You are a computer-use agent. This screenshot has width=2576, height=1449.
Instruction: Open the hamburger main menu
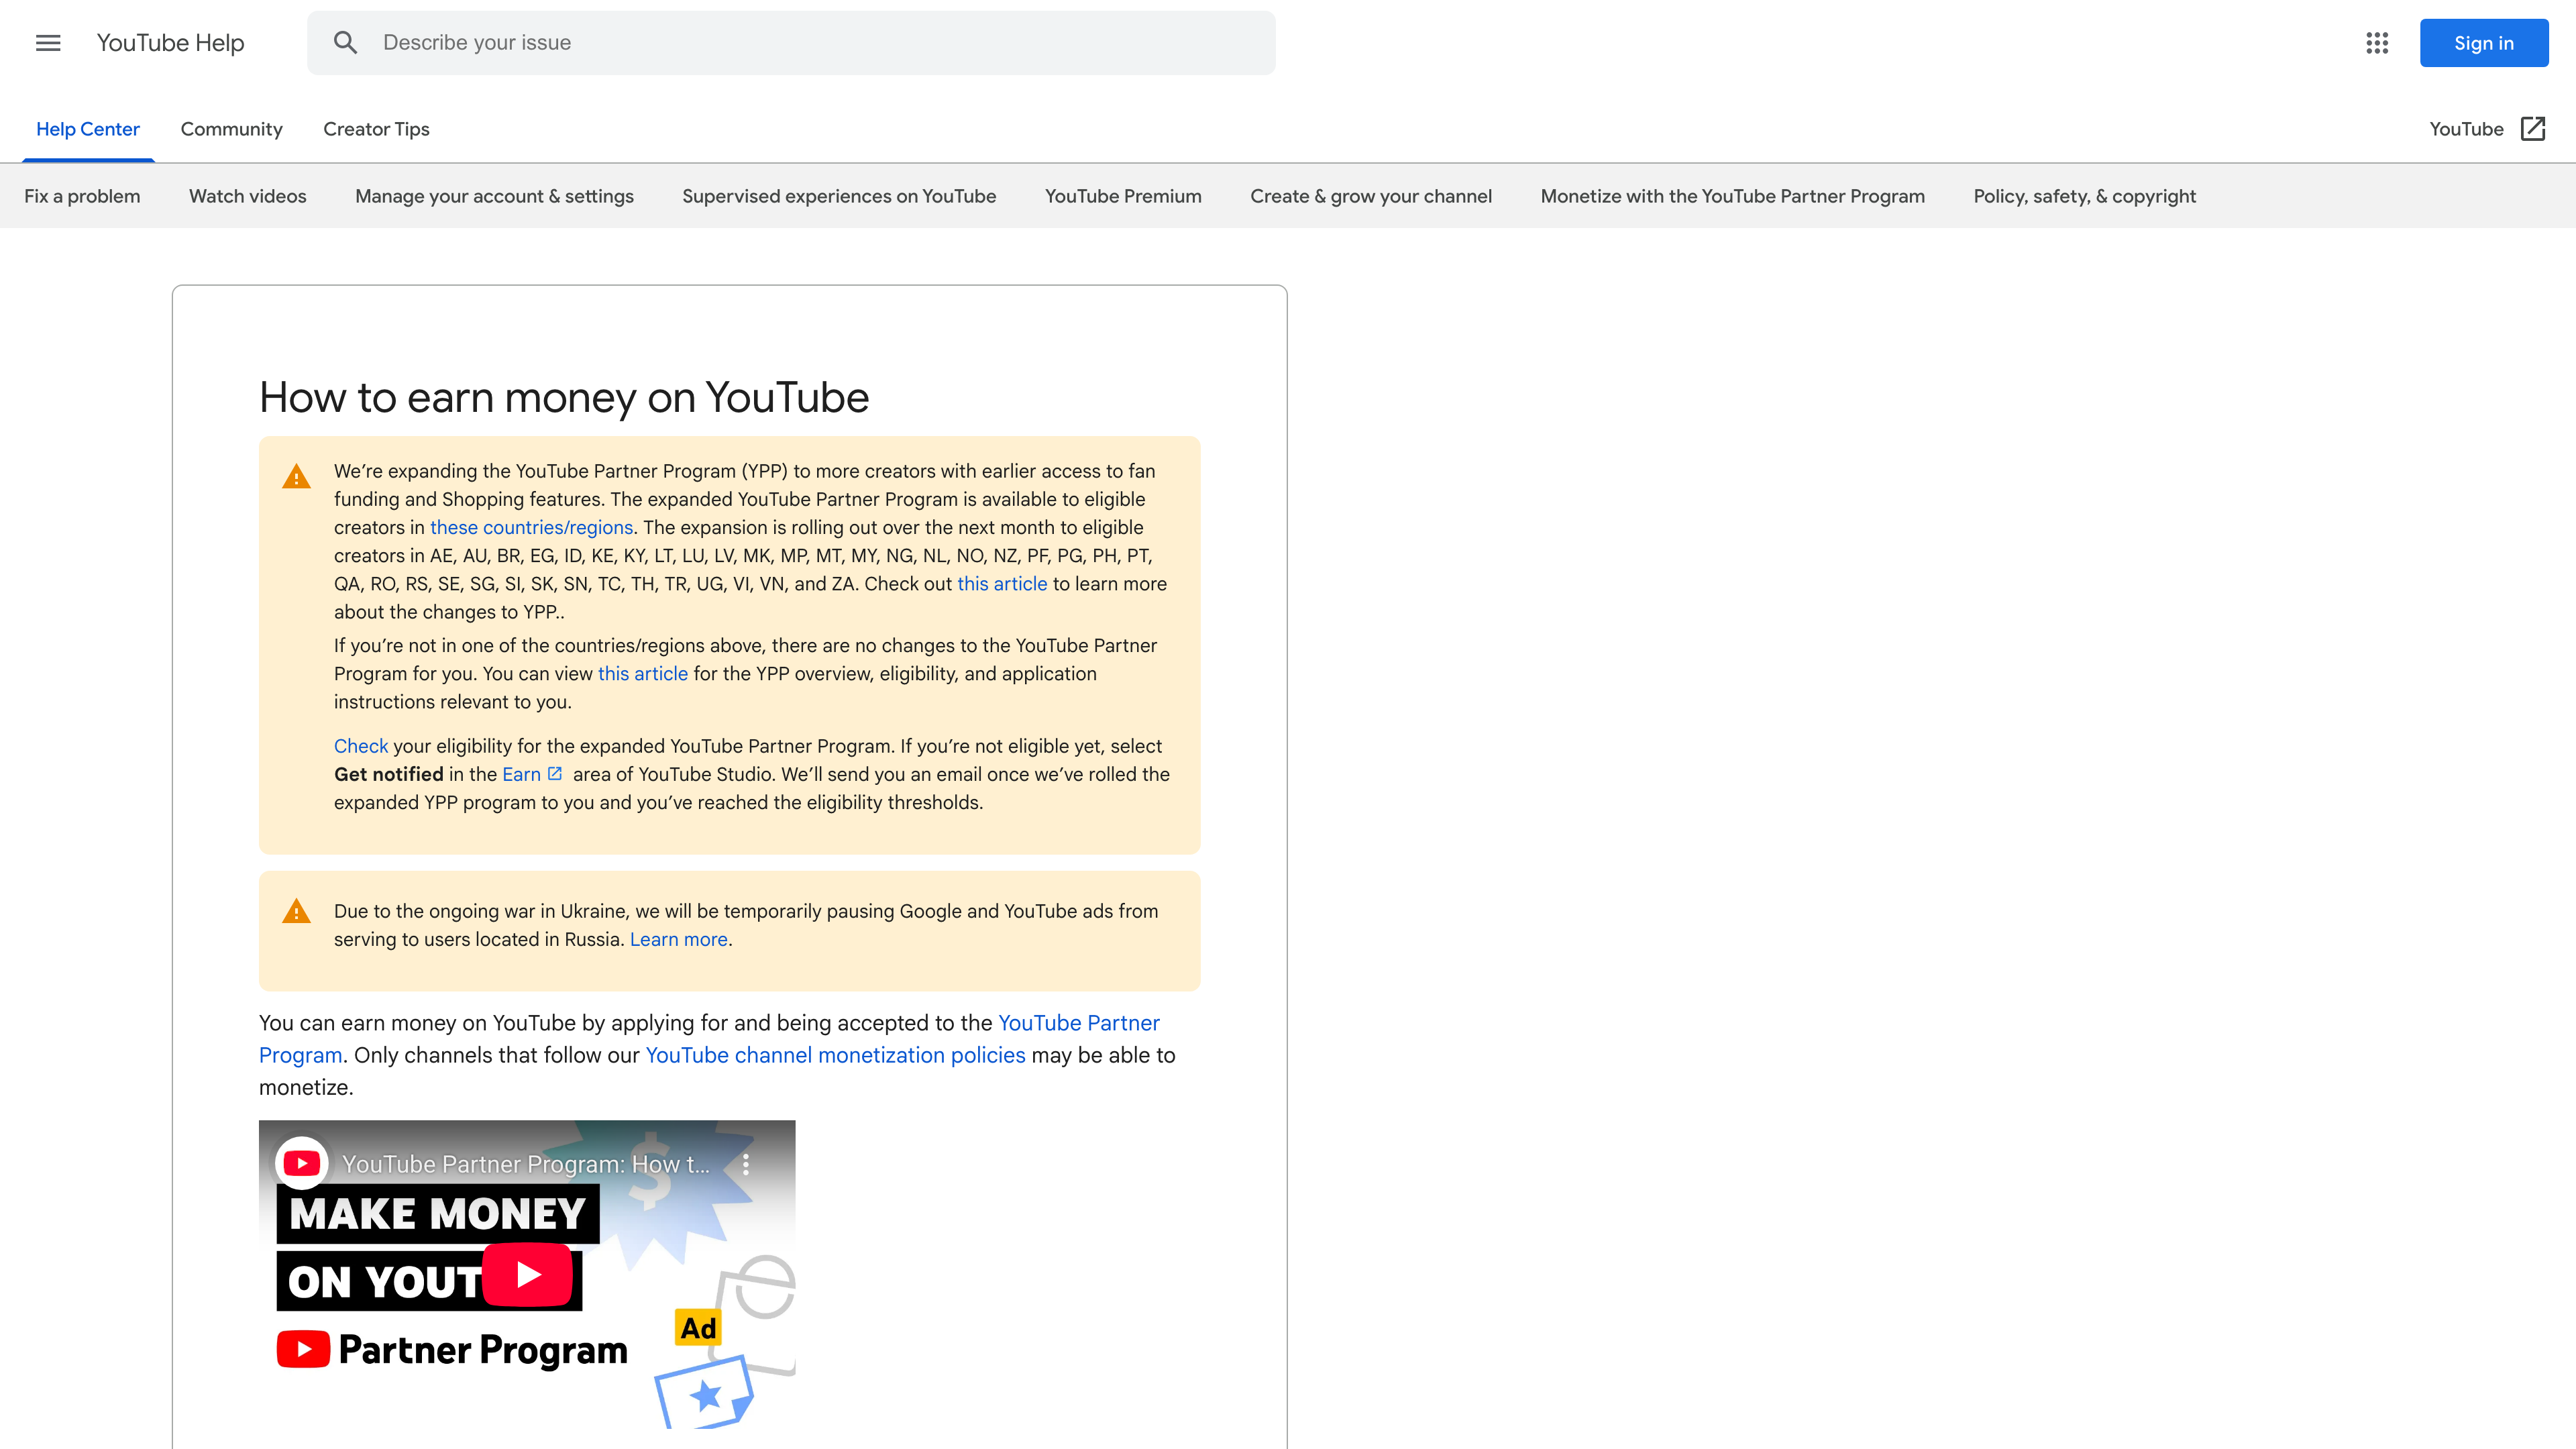[48, 43]
